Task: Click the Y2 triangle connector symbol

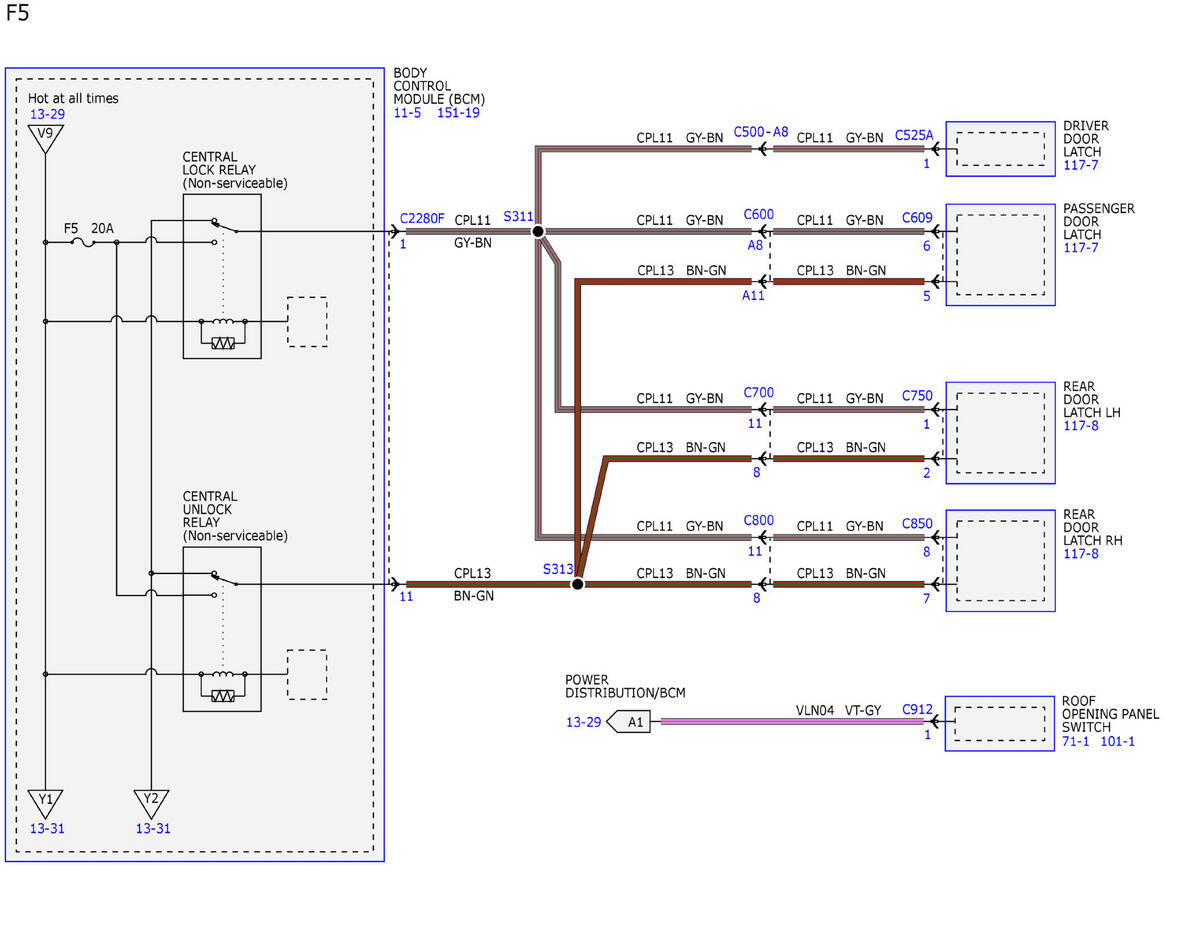Action: pos(151,802)
